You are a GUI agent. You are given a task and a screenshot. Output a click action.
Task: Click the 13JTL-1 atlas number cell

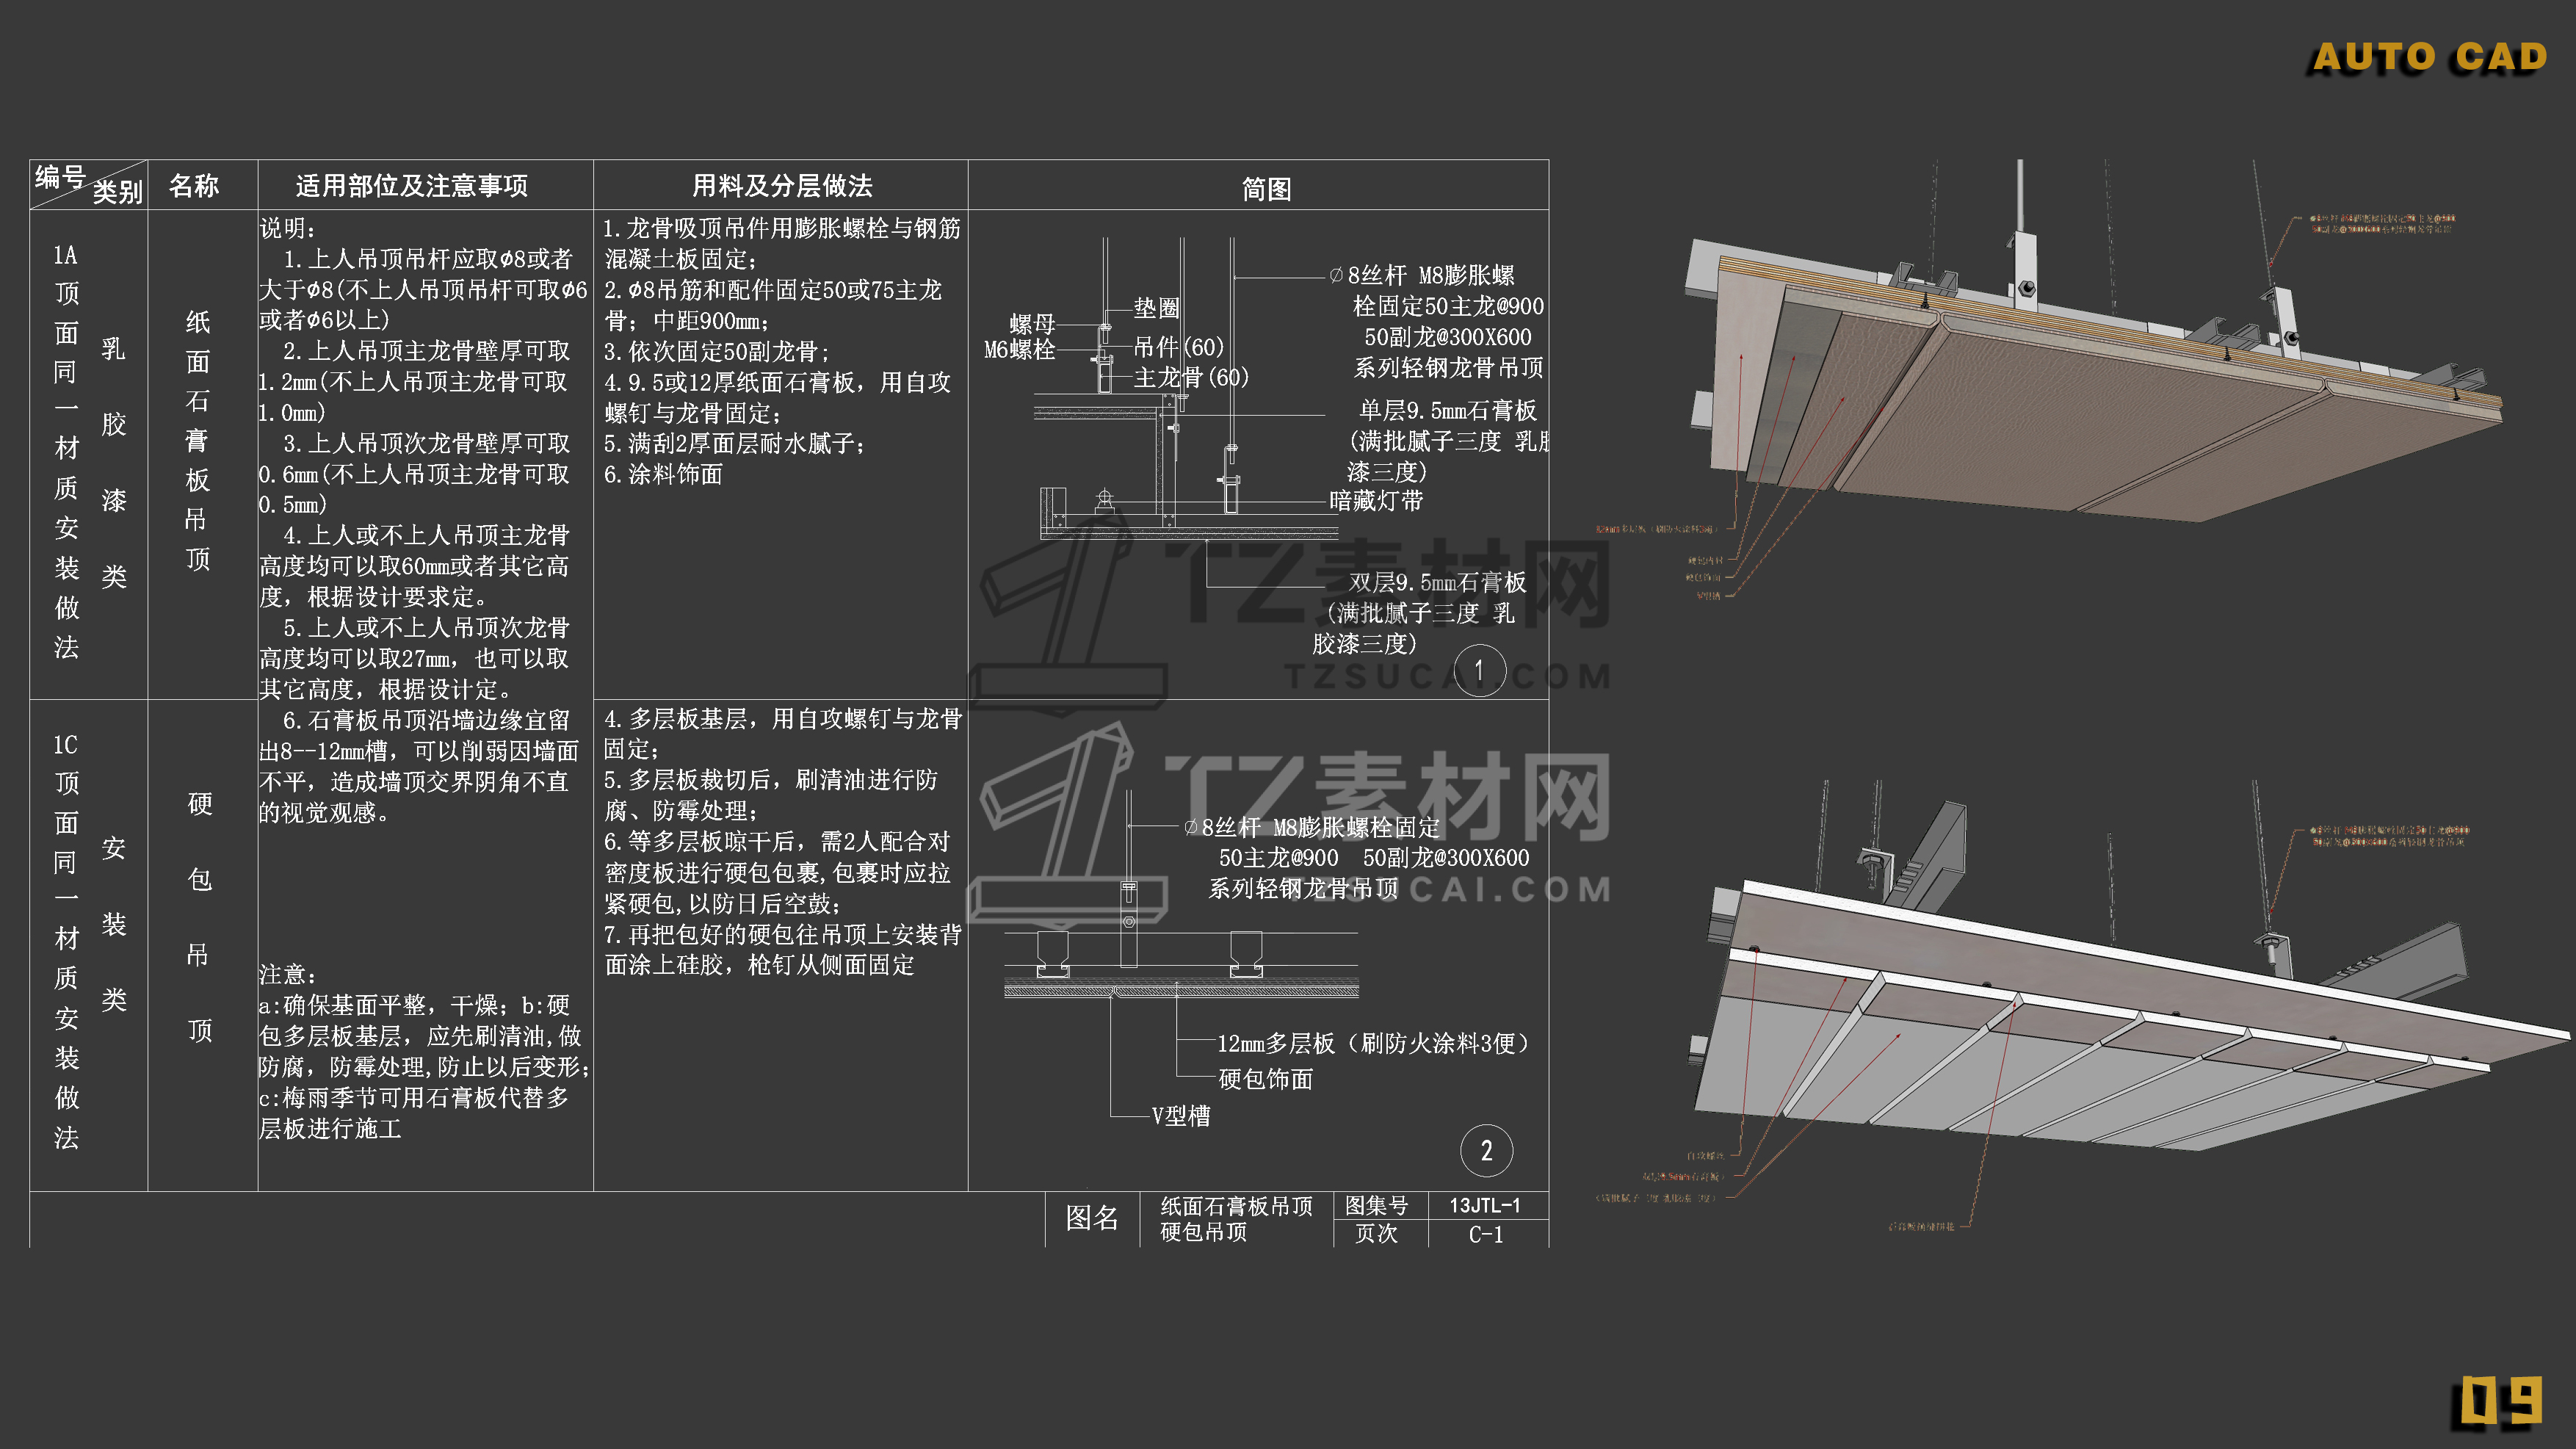pos(1485,1205)
